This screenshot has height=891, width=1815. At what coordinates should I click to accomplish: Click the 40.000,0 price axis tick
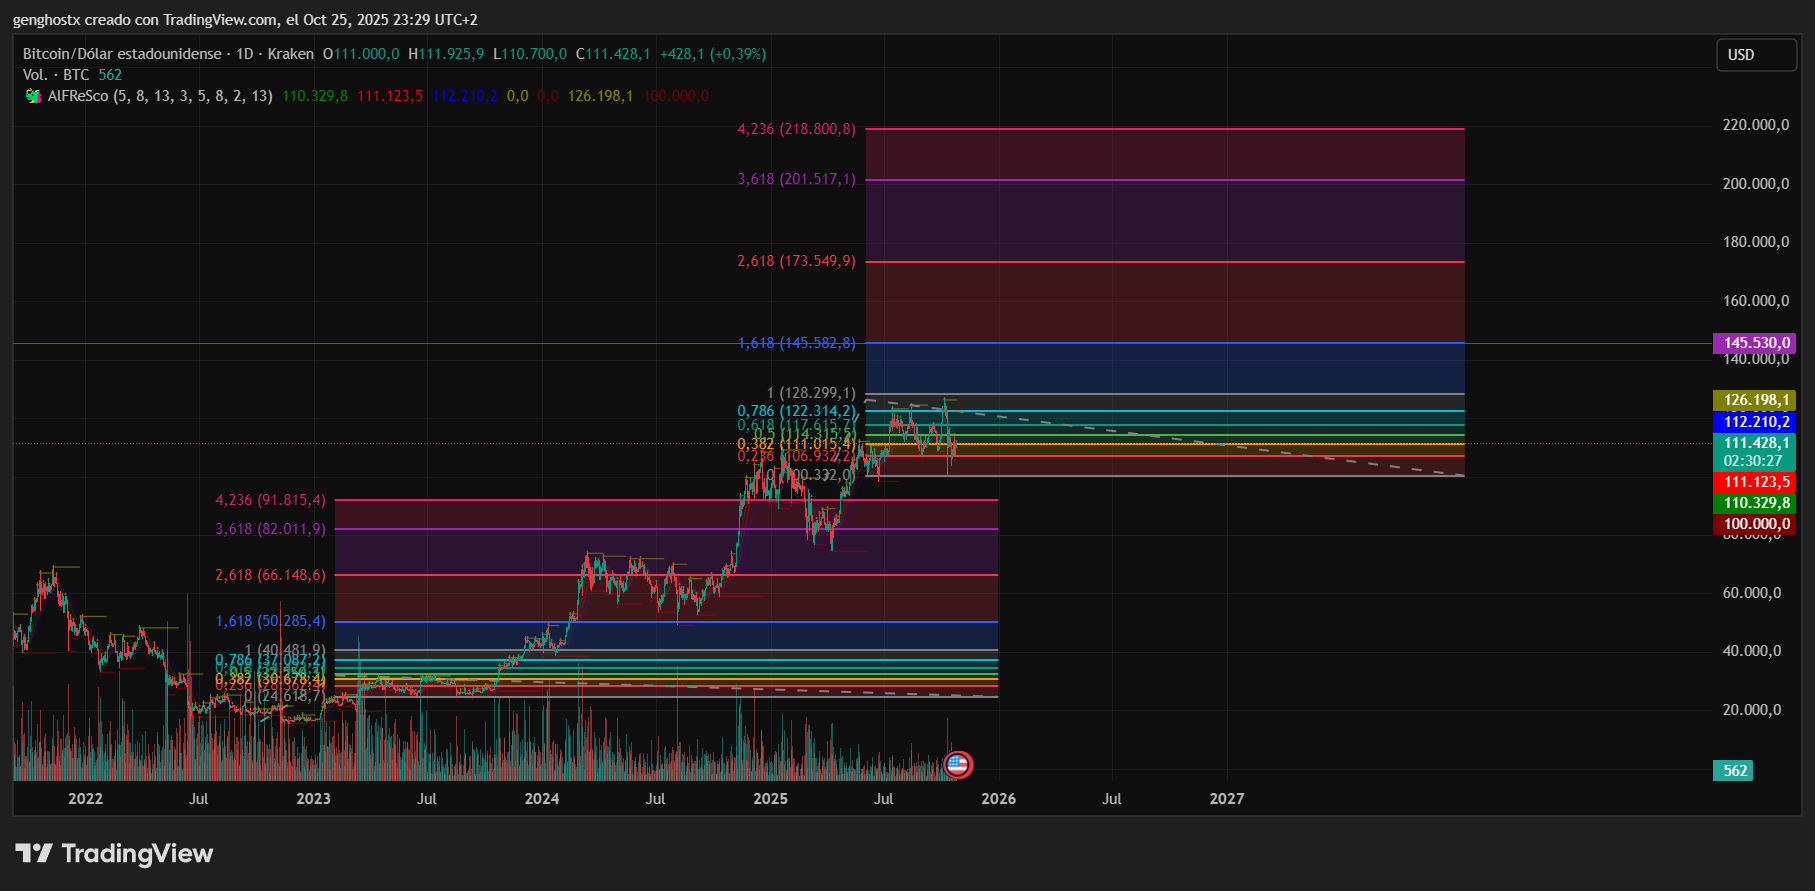[1752, 651]
